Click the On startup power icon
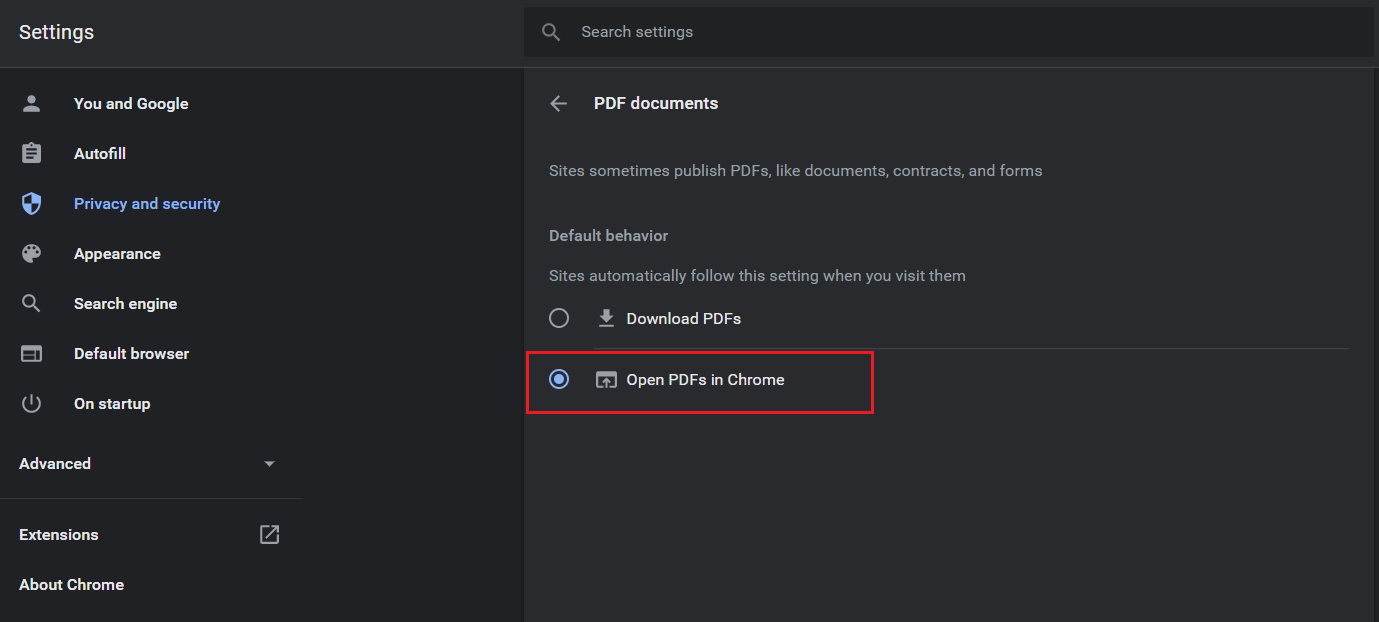The width and height of the screenshot is (1379, 622). (32, 404)
